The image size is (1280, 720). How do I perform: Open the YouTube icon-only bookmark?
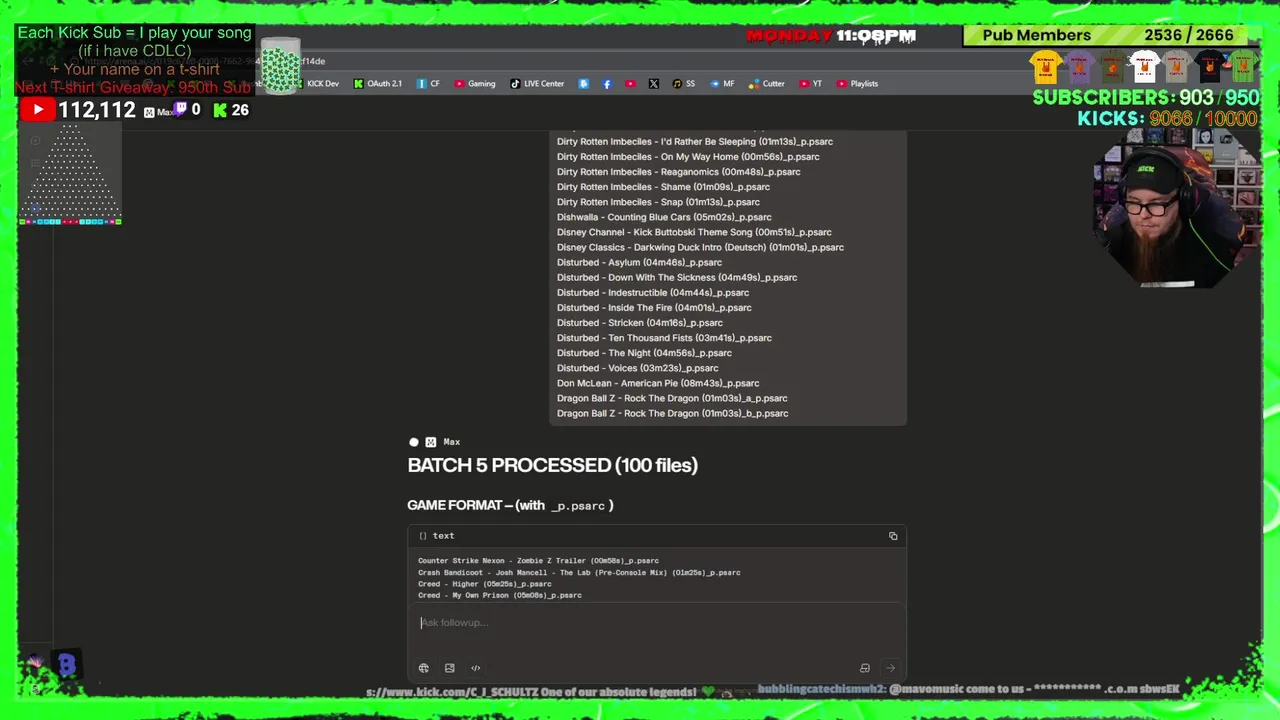tap(630, 84)
